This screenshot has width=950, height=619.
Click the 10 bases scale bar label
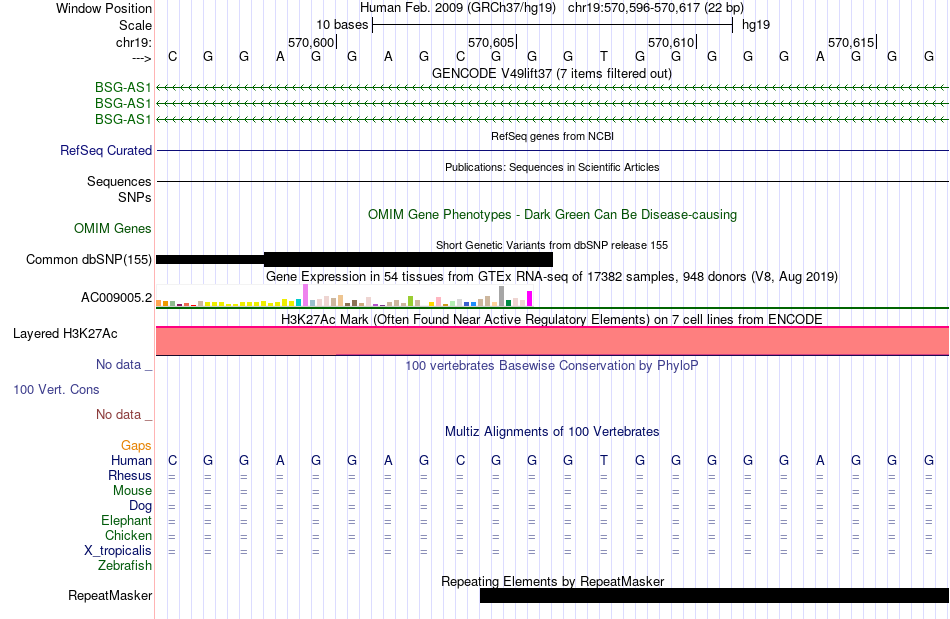(342, 25)
